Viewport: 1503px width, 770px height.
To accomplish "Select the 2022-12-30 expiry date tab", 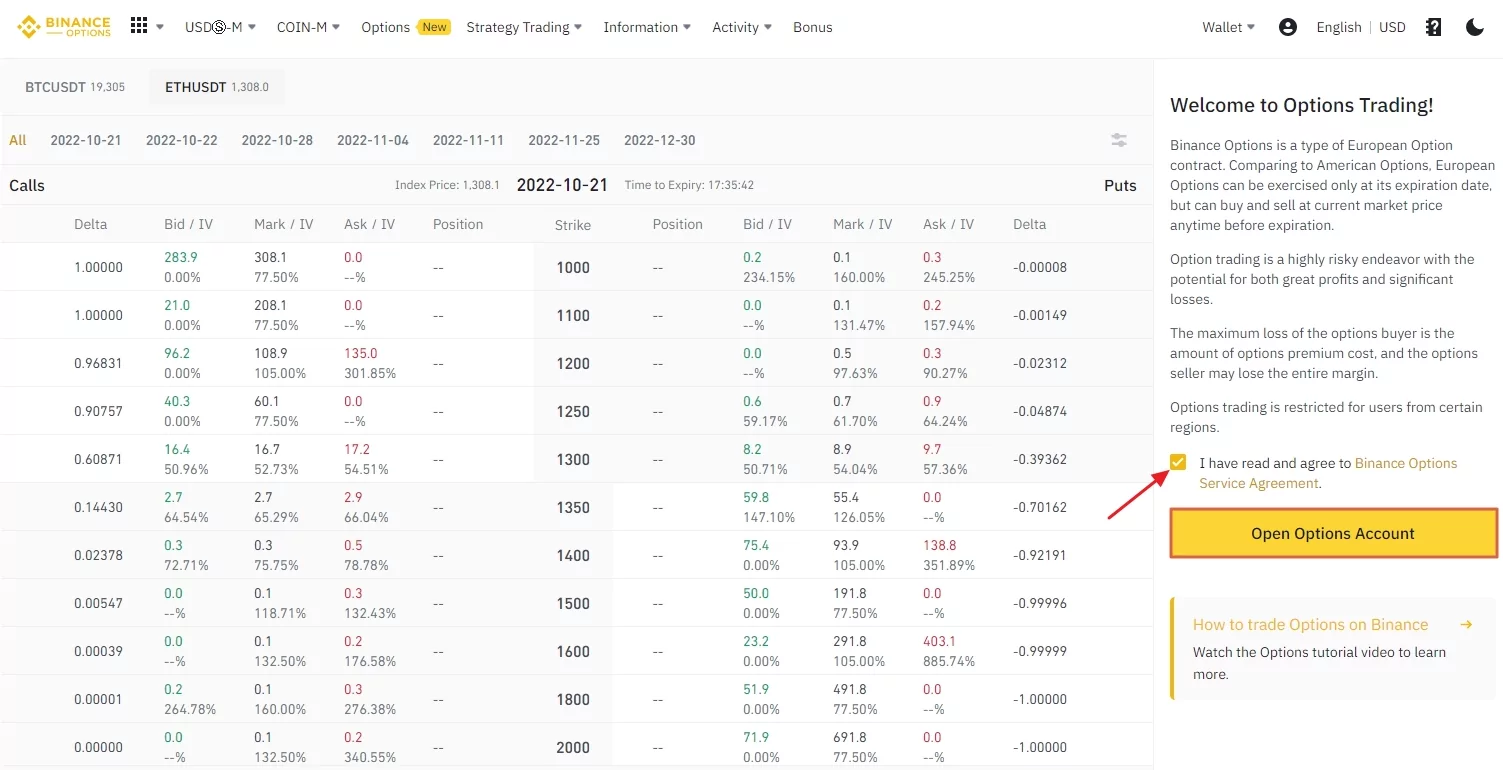I will [659, 140].
